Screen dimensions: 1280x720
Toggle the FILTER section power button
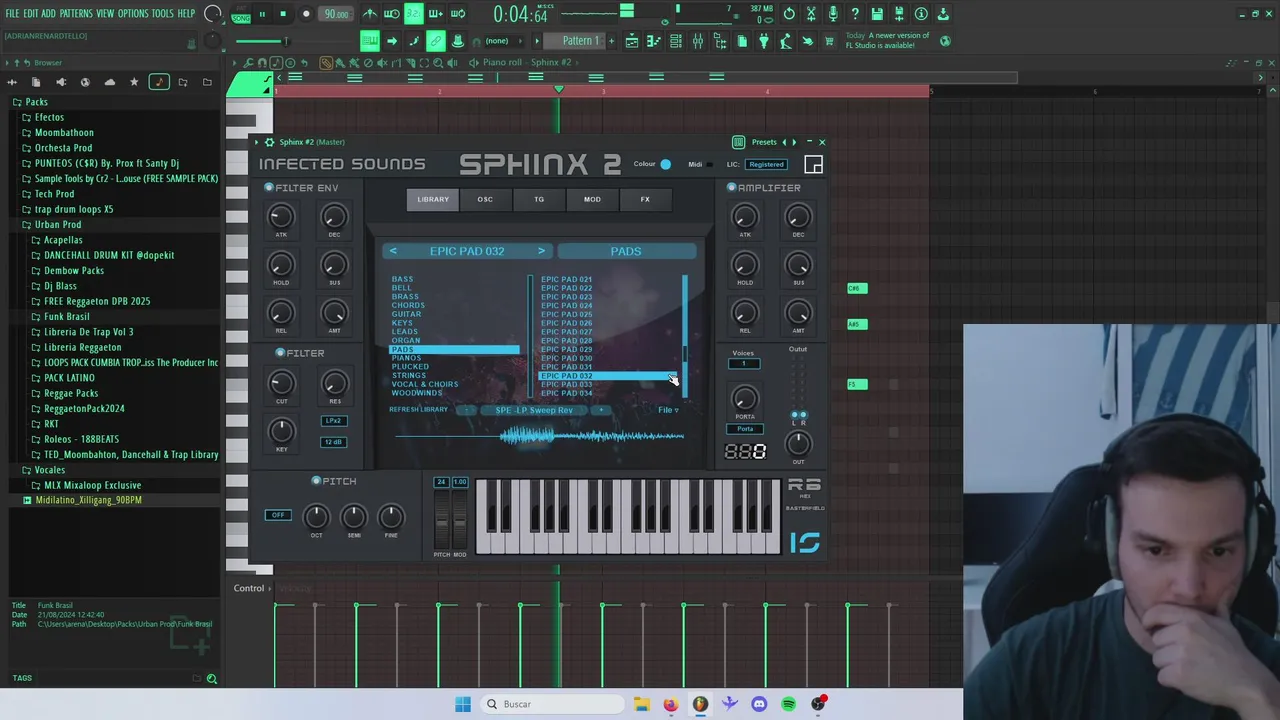(x=281, y=353)
